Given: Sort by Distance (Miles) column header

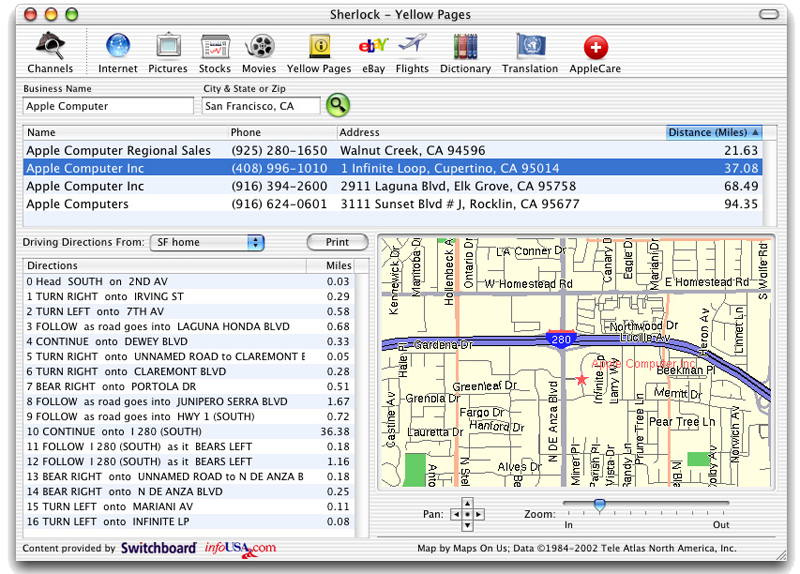Looking at the screenshot, I should point(714,133).
